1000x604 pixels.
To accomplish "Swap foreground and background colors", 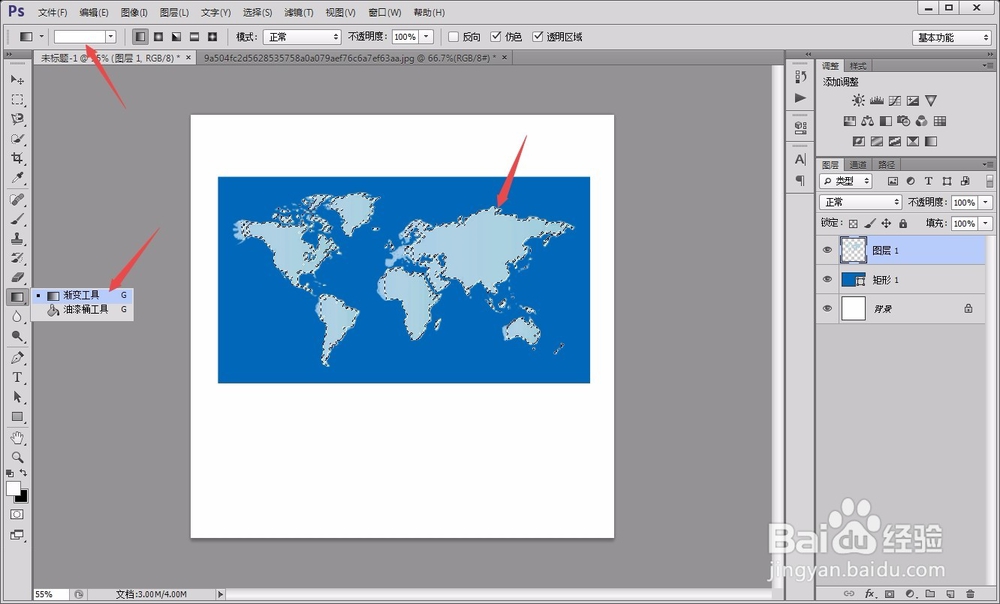I will tap(24, 473).
